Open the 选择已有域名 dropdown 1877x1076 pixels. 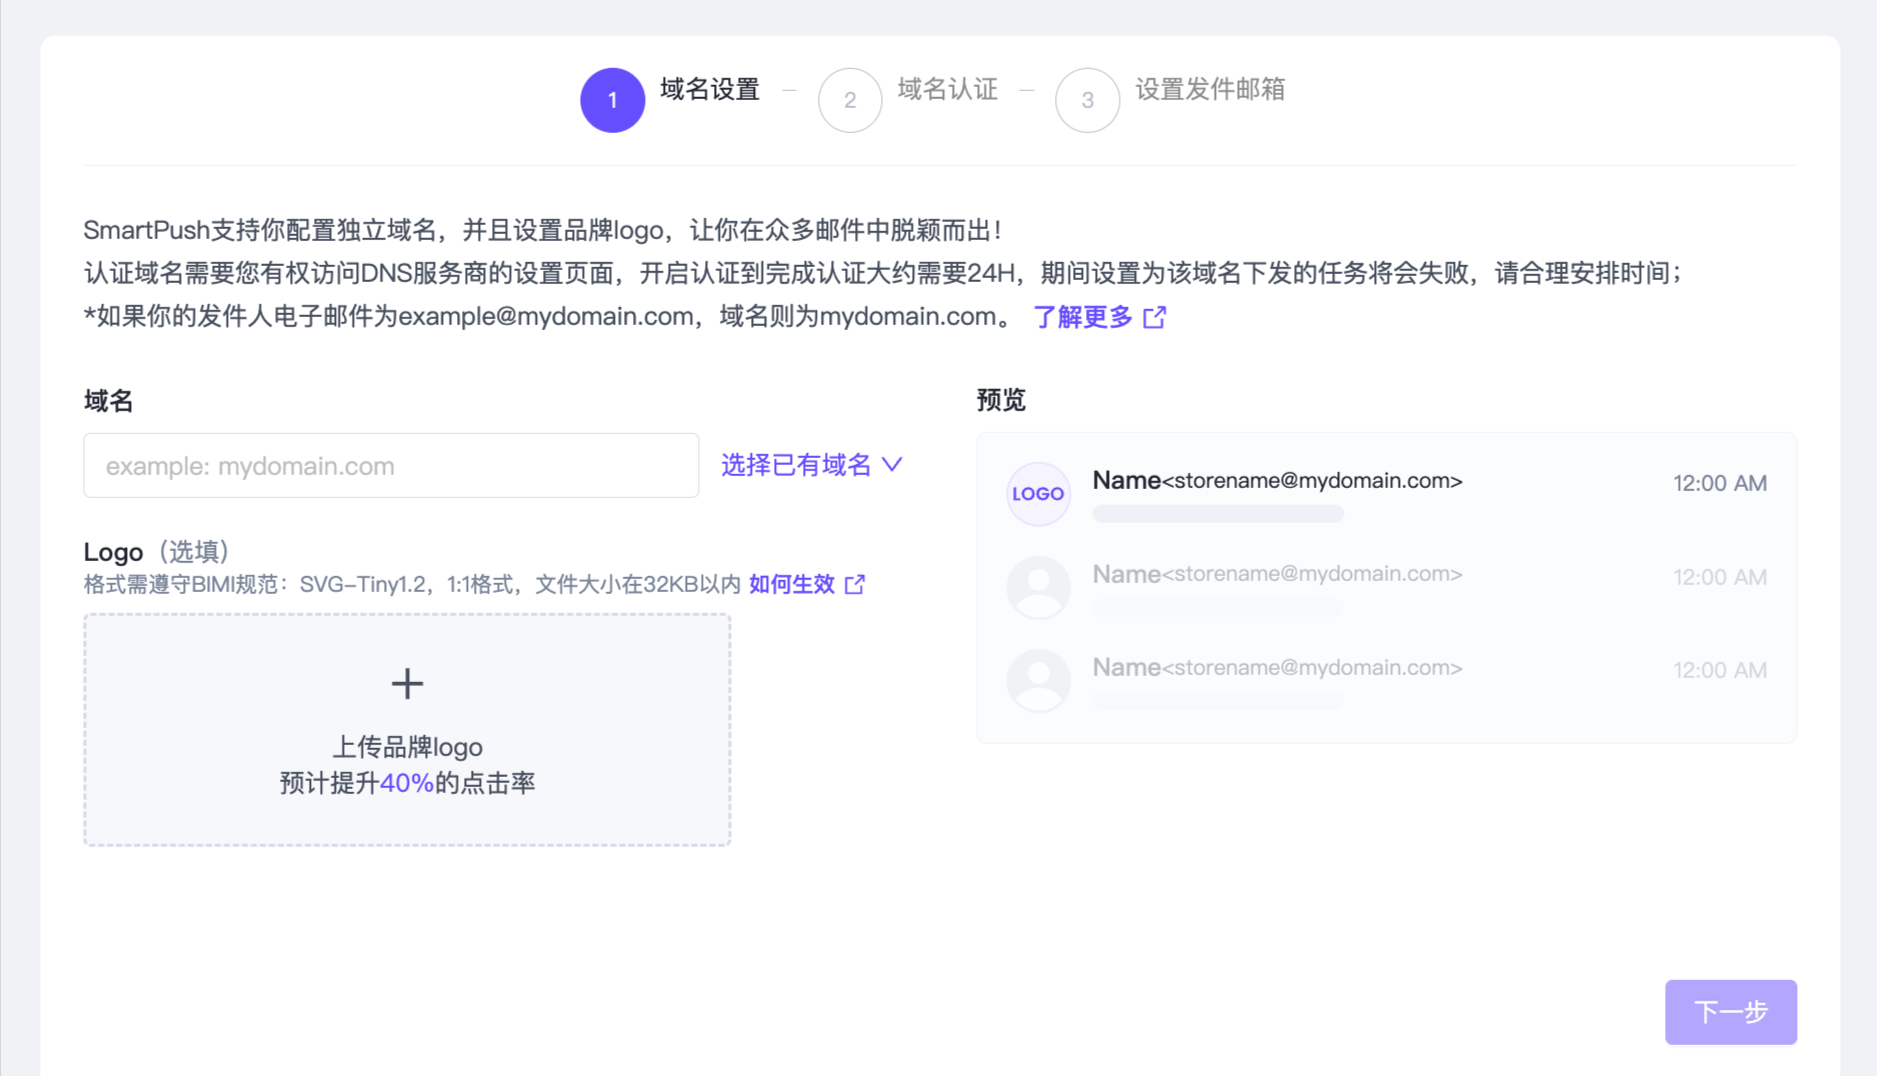tap(796, 465)
